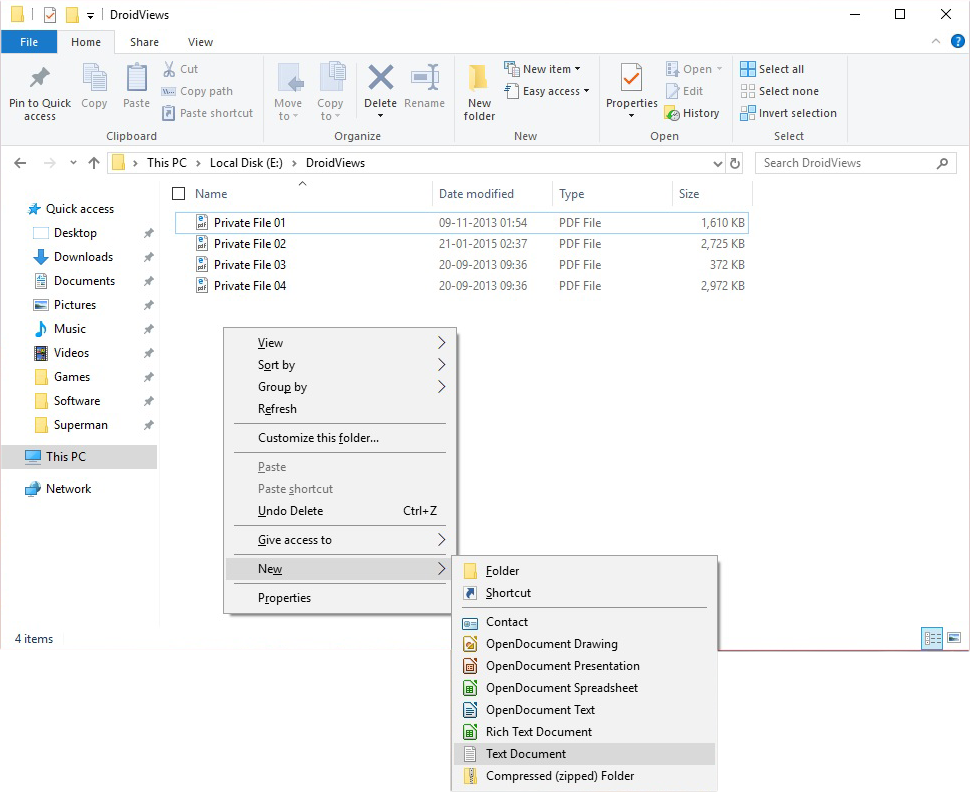The width and height of the screenshot is (970, 792).
Task: Click Properties in context menu
Action: 339,598
